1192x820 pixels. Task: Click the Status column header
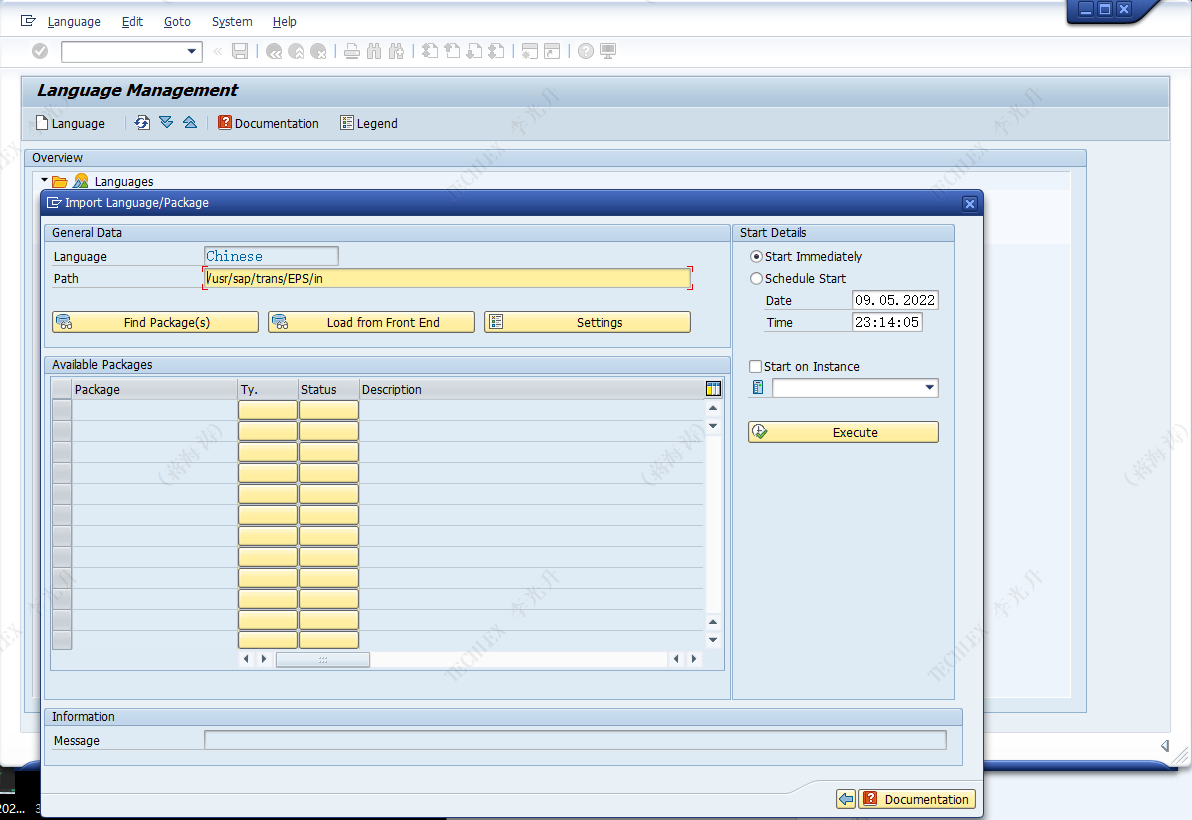pos(328,389)
